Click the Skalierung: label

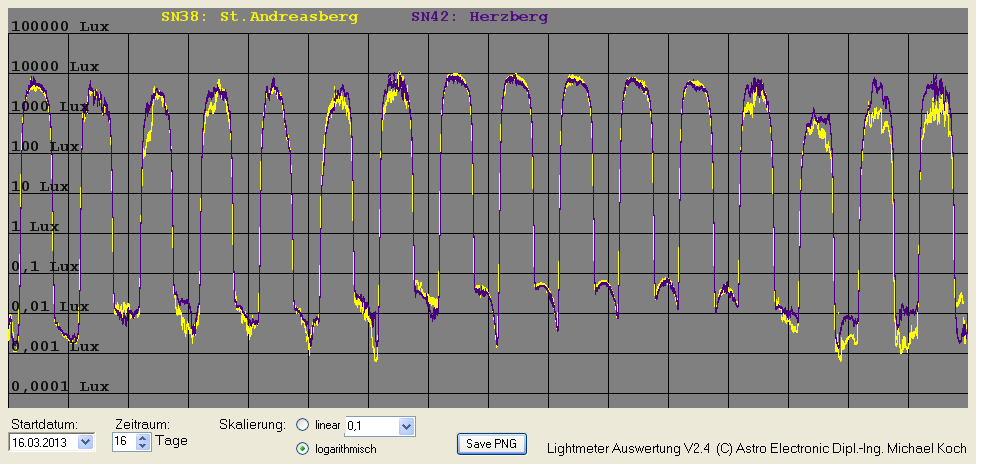pos(253,424)
